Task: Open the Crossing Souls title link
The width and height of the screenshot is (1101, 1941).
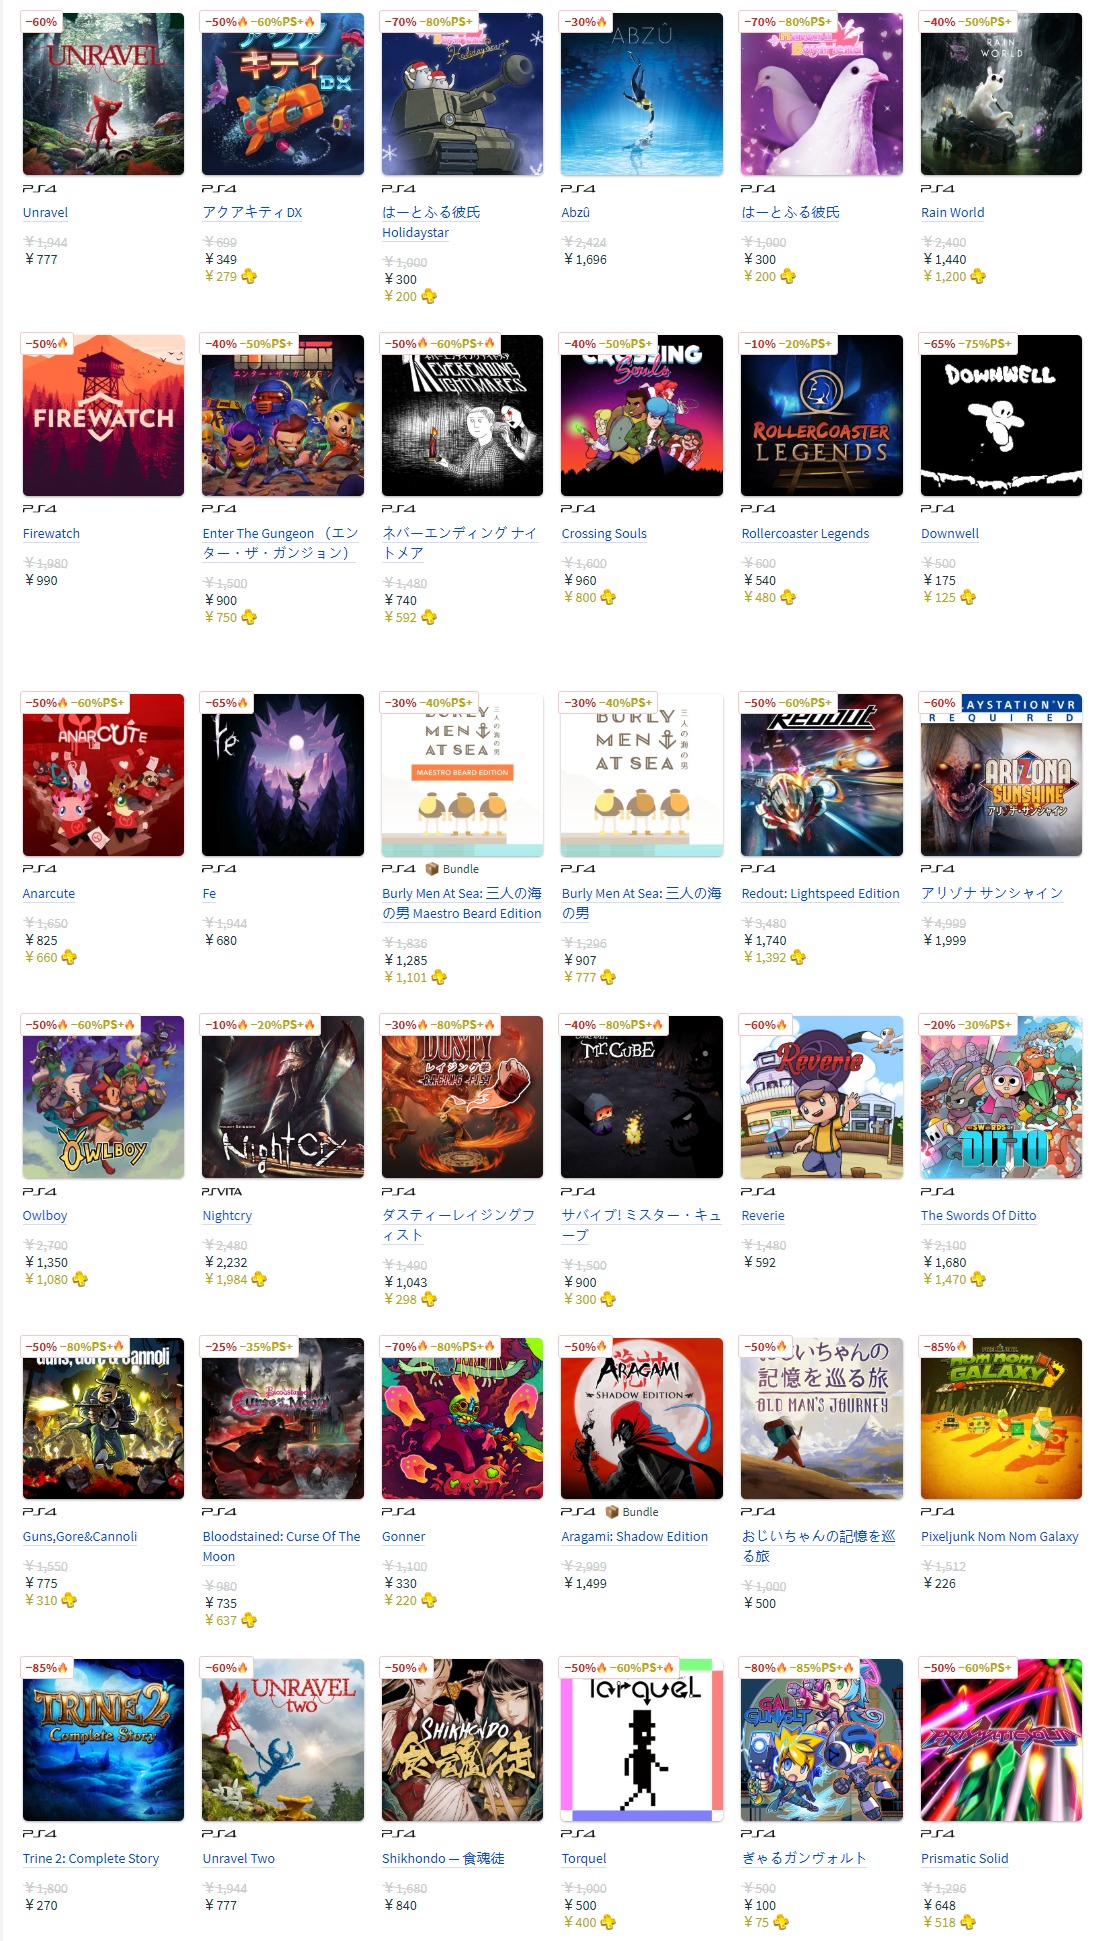Action: 604,534
